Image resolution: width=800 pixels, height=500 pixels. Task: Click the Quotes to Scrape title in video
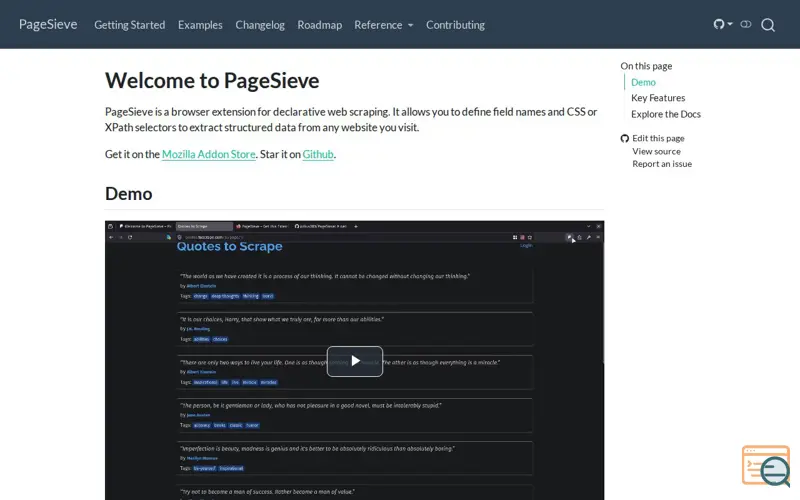click(x=229, y=246)
